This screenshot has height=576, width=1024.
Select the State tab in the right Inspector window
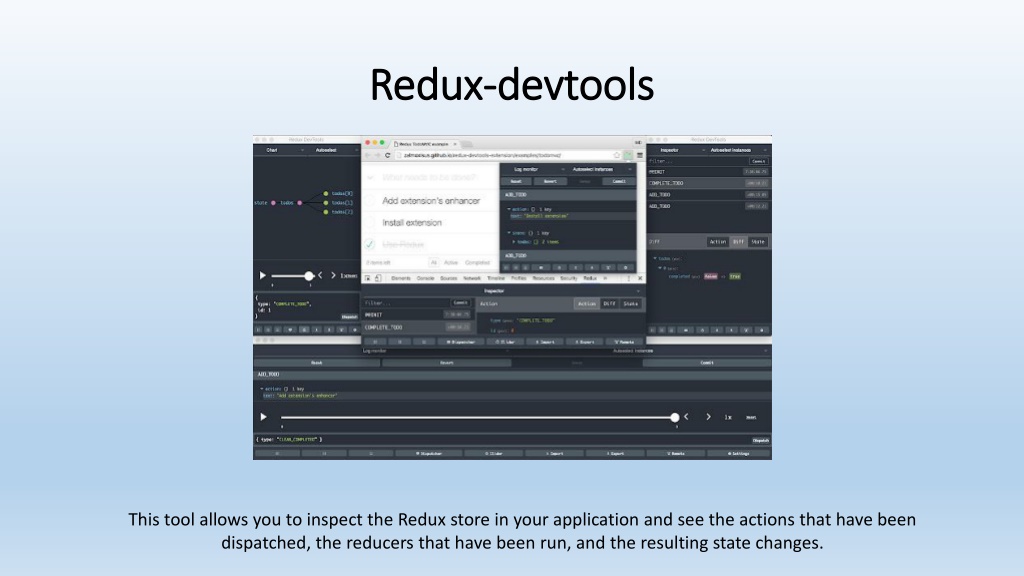pos(758,242)
